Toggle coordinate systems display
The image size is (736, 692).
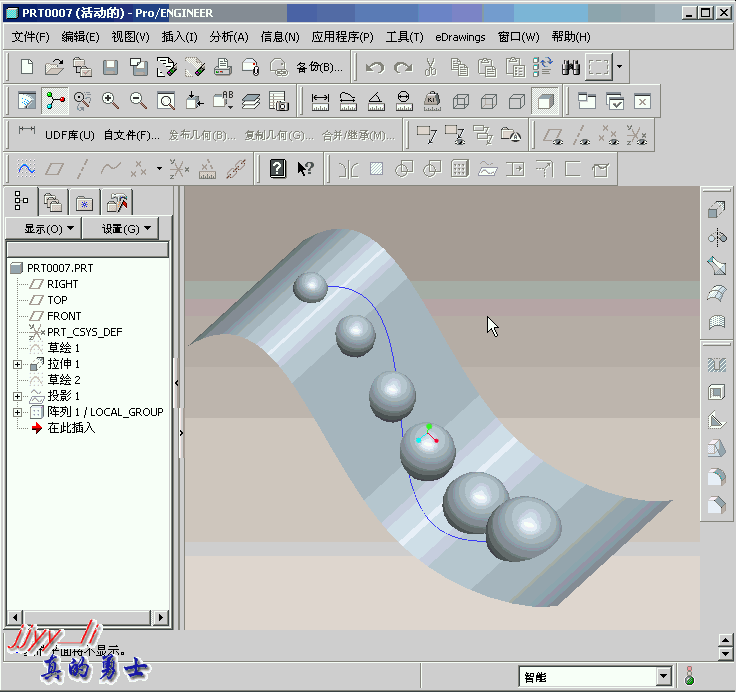636,136
